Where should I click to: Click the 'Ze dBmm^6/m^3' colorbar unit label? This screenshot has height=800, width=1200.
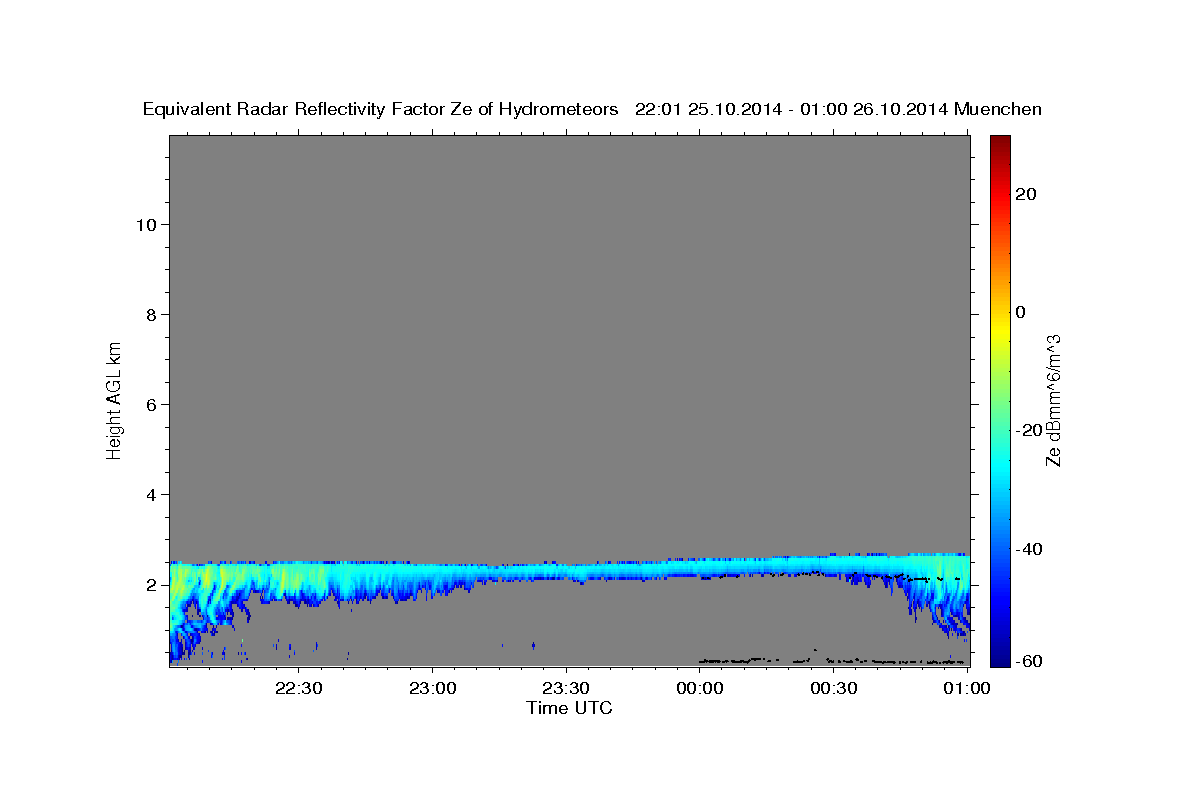1053,400
